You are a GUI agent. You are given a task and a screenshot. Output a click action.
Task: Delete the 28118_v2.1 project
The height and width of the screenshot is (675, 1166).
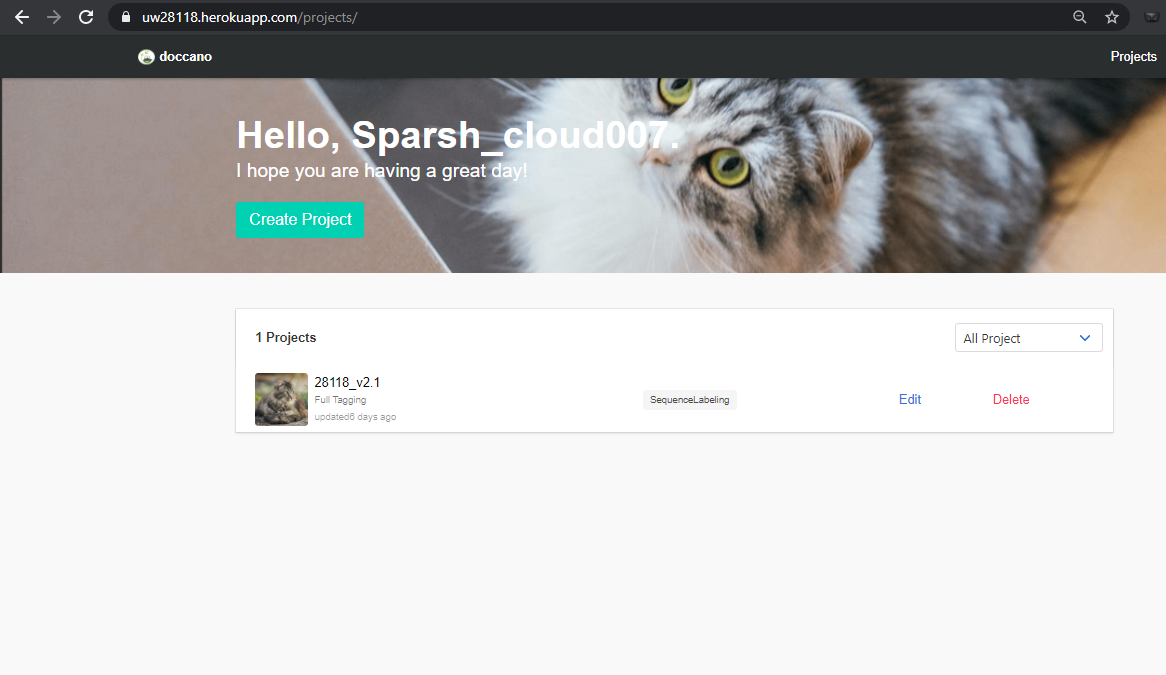1011,399
